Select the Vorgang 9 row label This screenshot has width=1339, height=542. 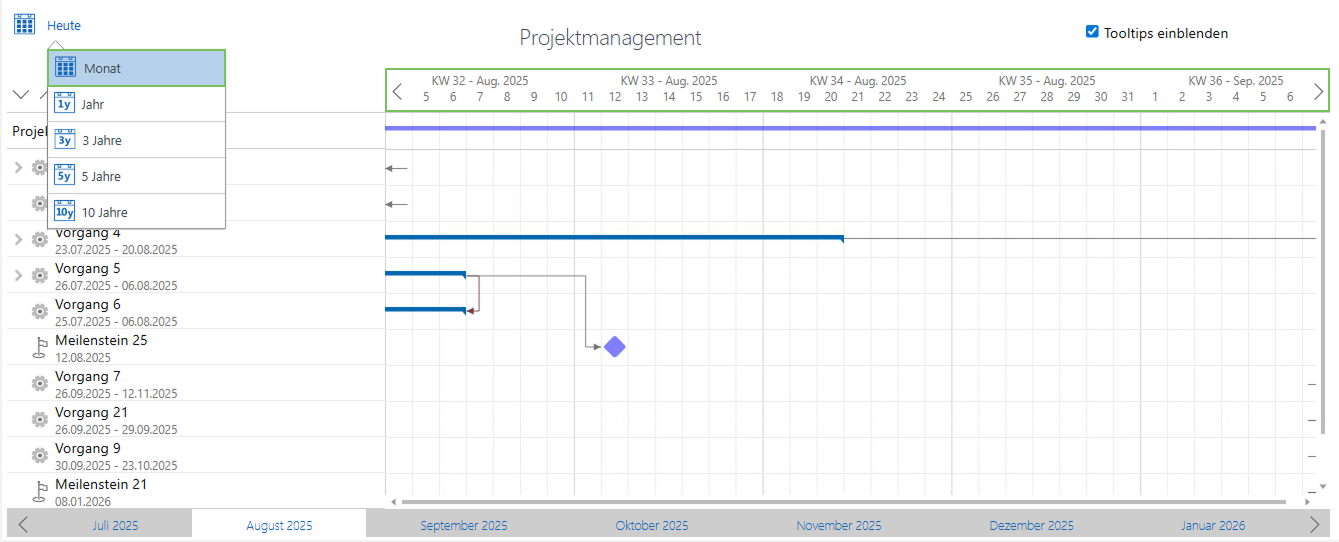click(x=88, y=449)
